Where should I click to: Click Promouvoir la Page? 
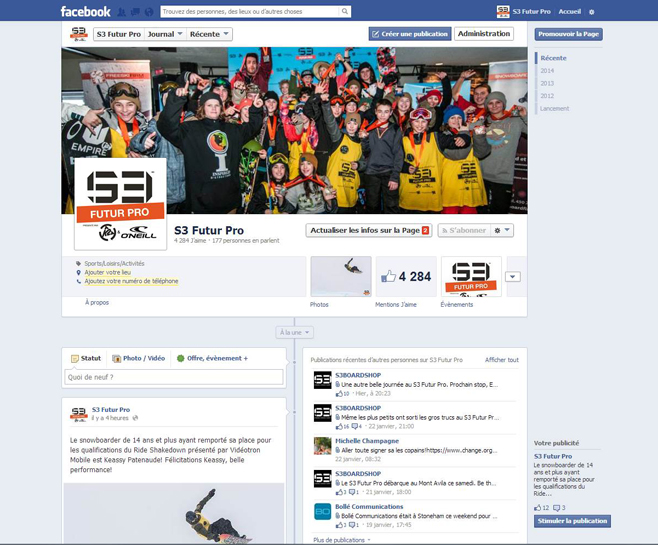[x=569, y=34]
